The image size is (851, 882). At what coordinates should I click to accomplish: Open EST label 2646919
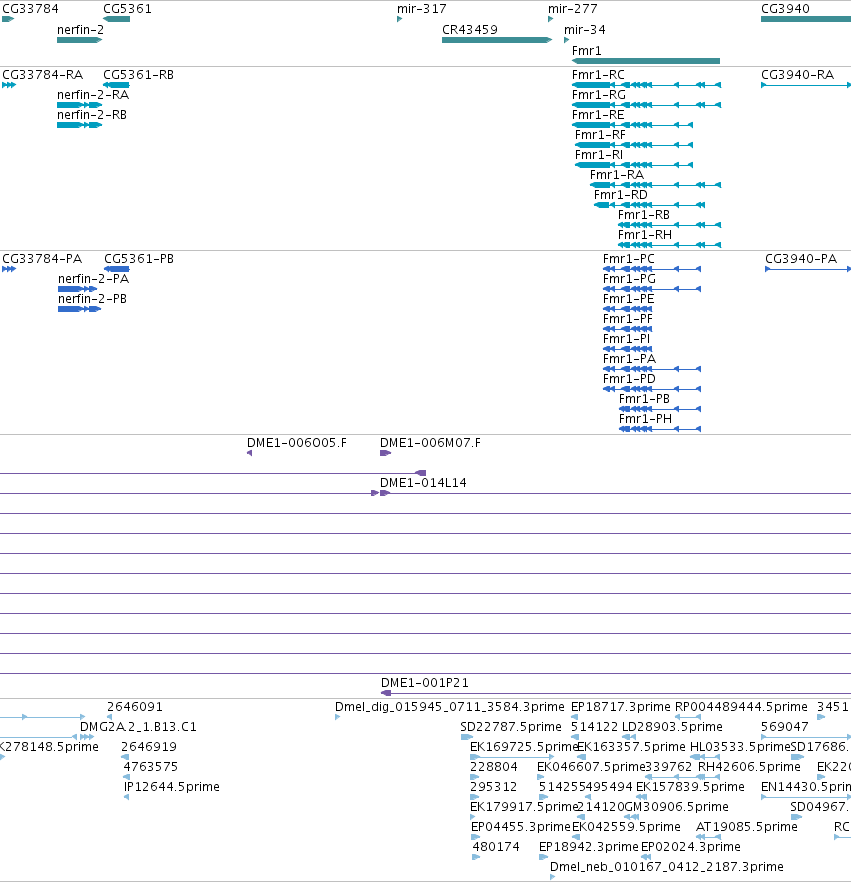tap(149, 746)
